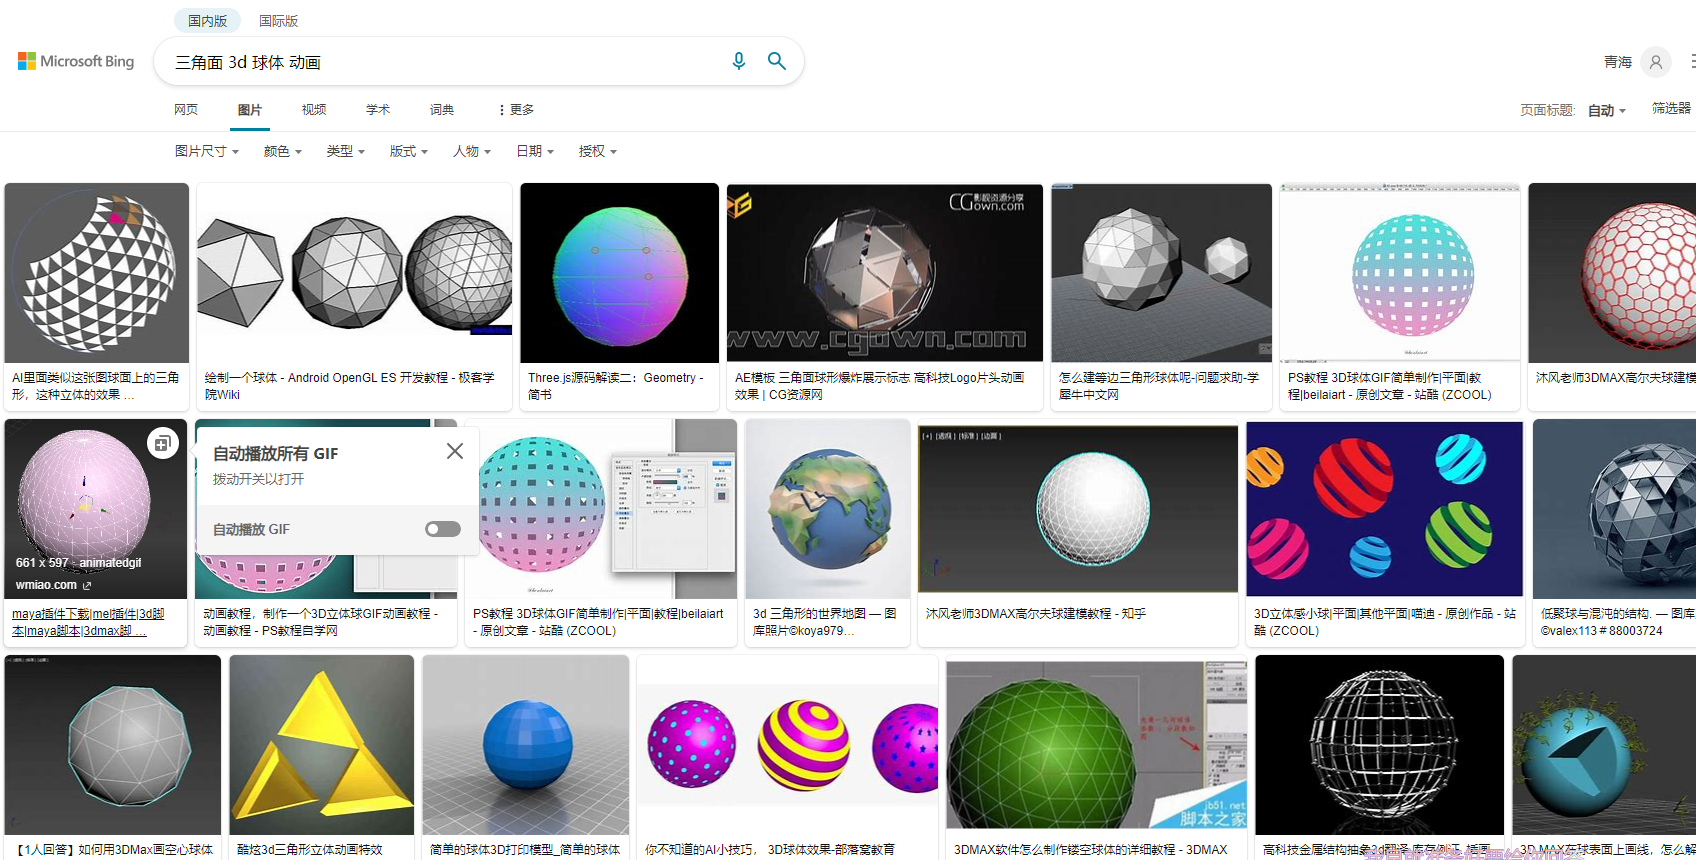Open the external link icon beside wmiao.com

coord(87,585)
